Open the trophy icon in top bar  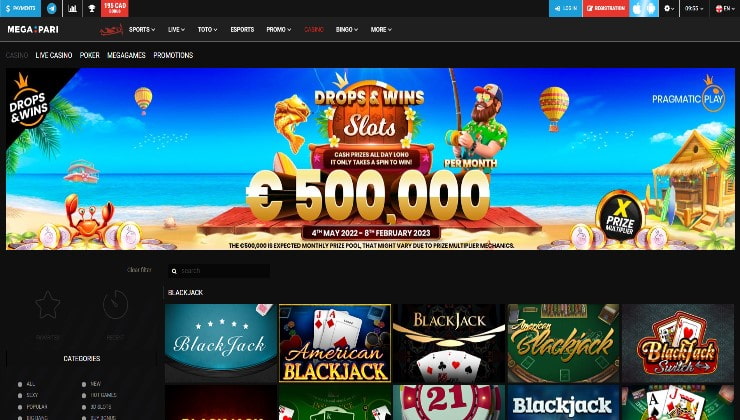pyautogui.click(x=92, y=8)
